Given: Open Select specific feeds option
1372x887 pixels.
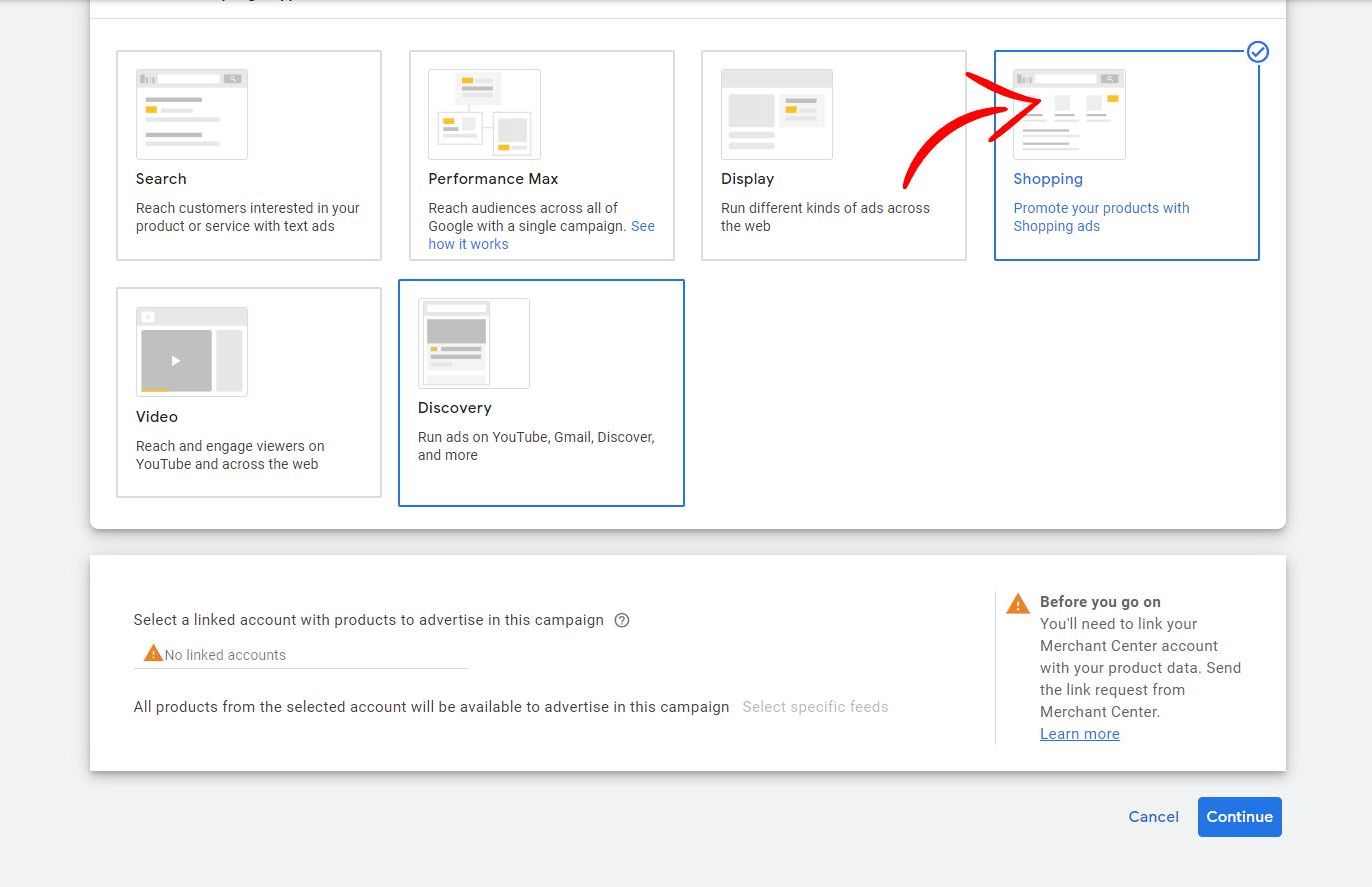Looking at the screenshot, I should coord(815,707).
